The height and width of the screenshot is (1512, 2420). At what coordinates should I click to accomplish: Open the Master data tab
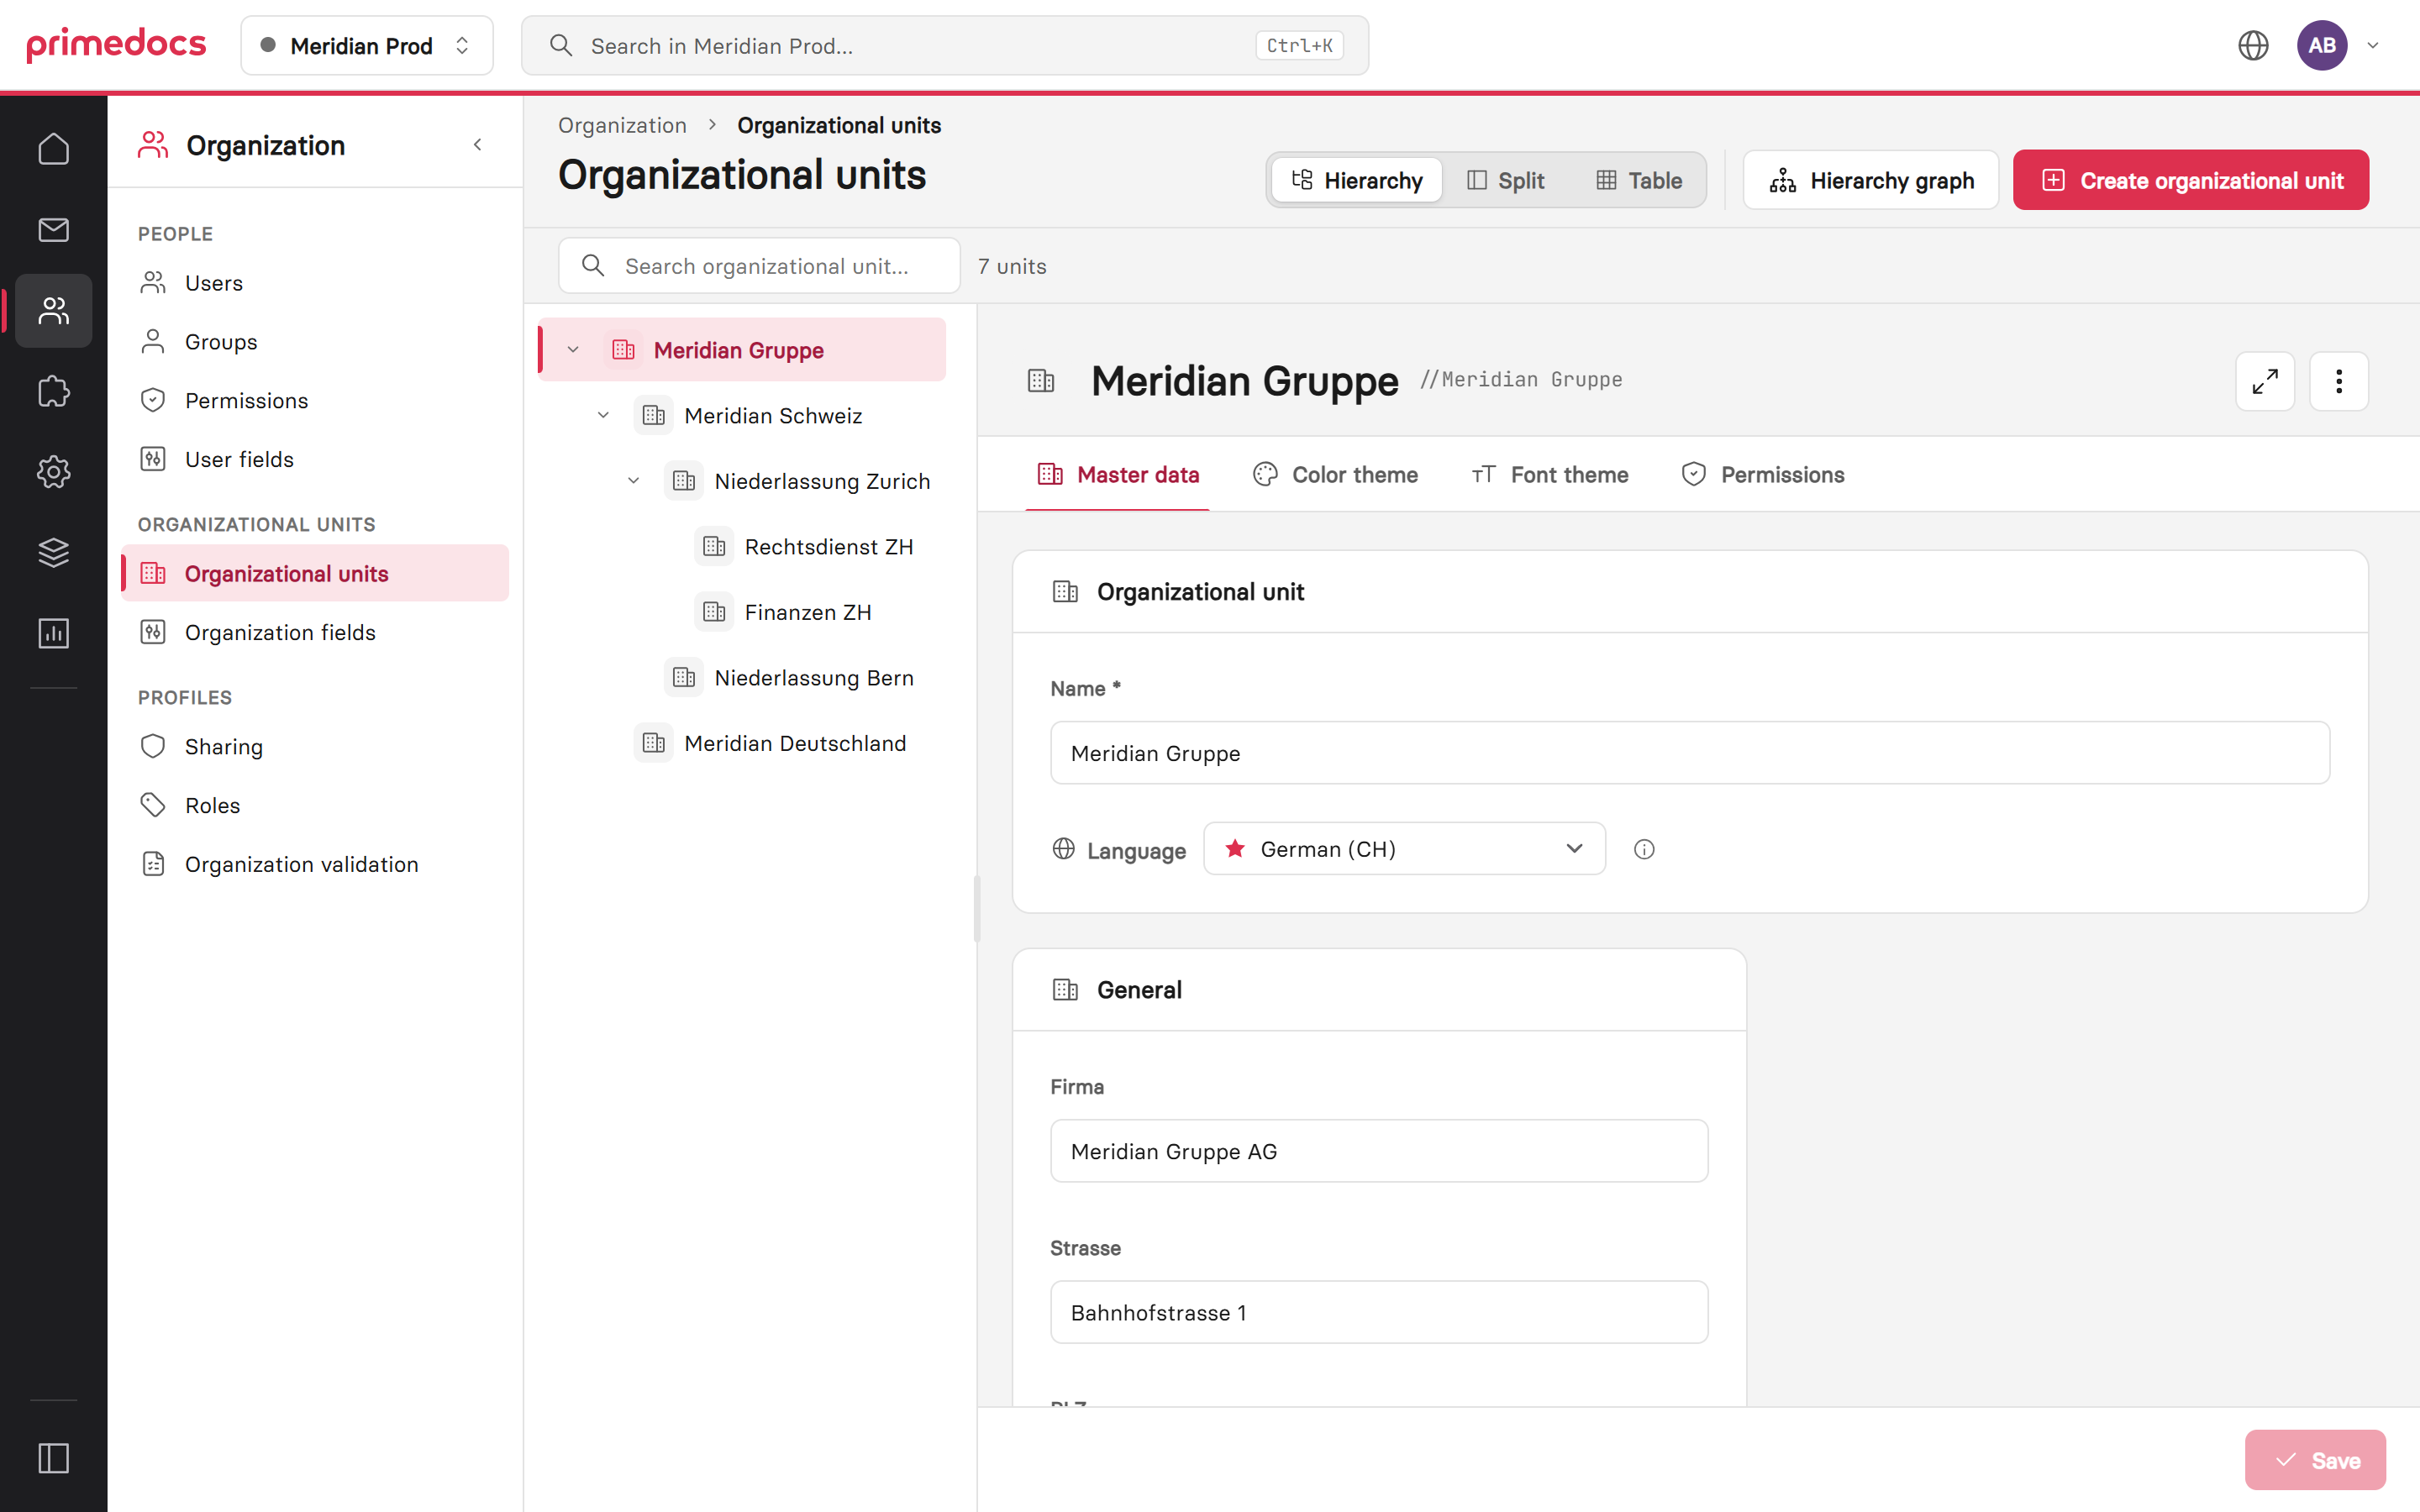[1118, 475]
